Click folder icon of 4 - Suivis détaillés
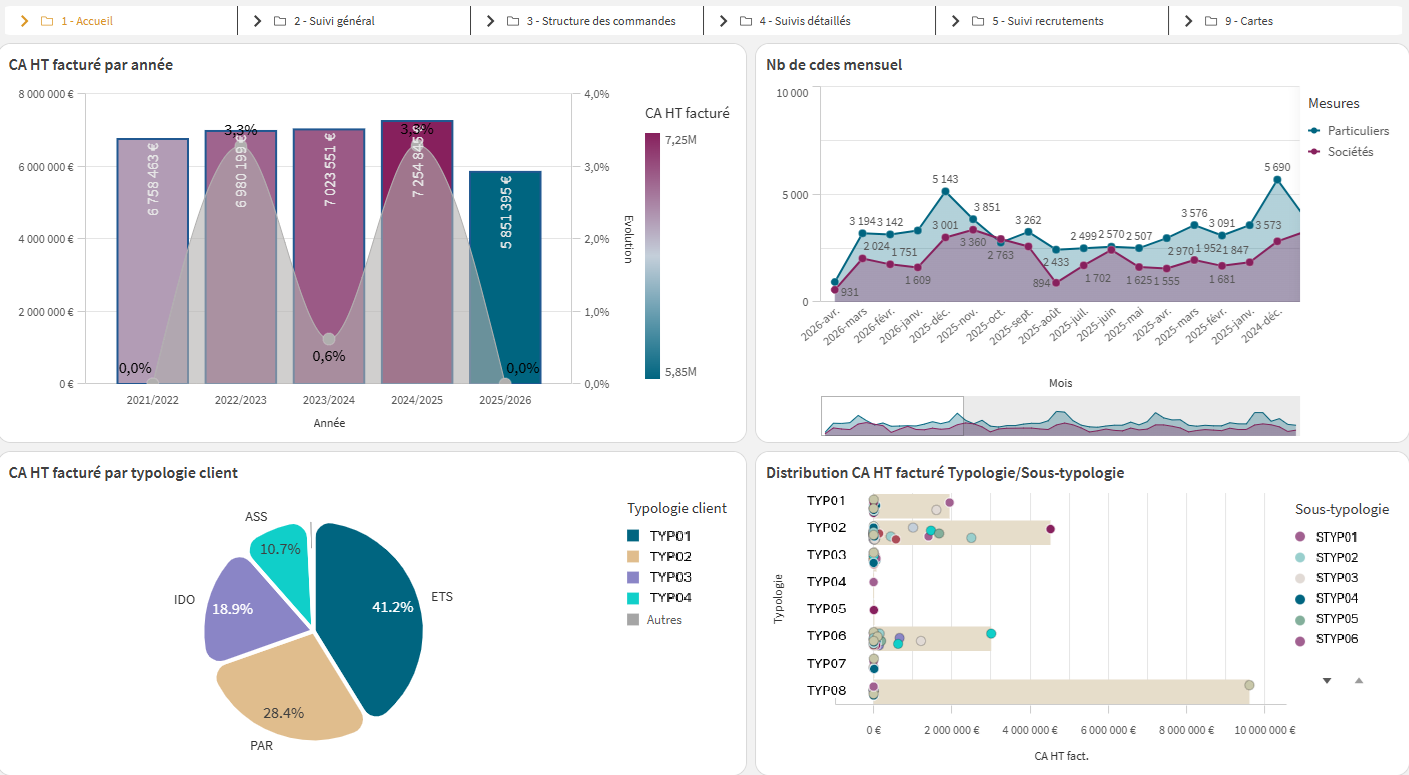This screenshot has width=1409, height=775. point(746,21)
